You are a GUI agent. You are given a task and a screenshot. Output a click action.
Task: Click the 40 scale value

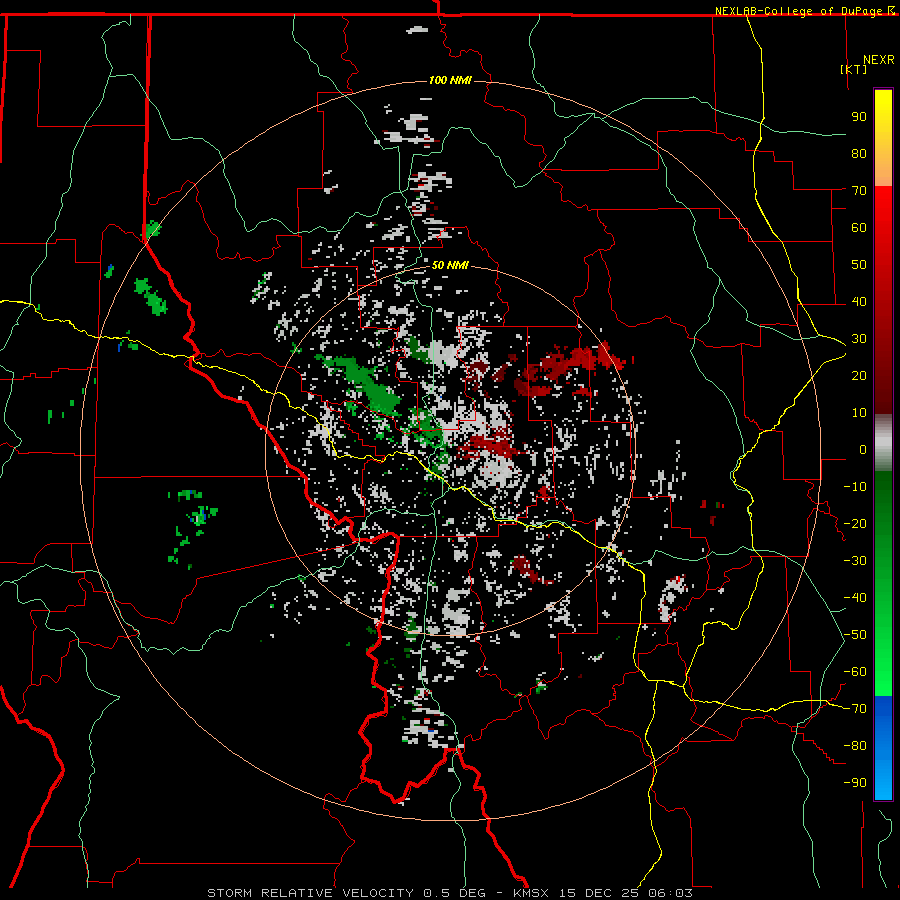coord(859,302)
